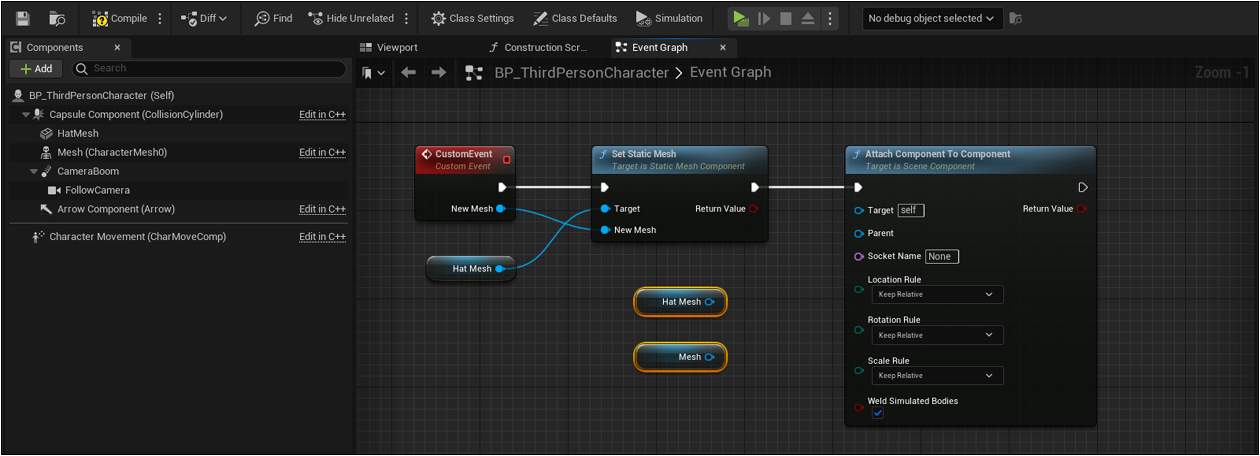This screenshot has width=1260, height=456.
Task: Open the debug object selector dropdown
Action: coord(932,18)
